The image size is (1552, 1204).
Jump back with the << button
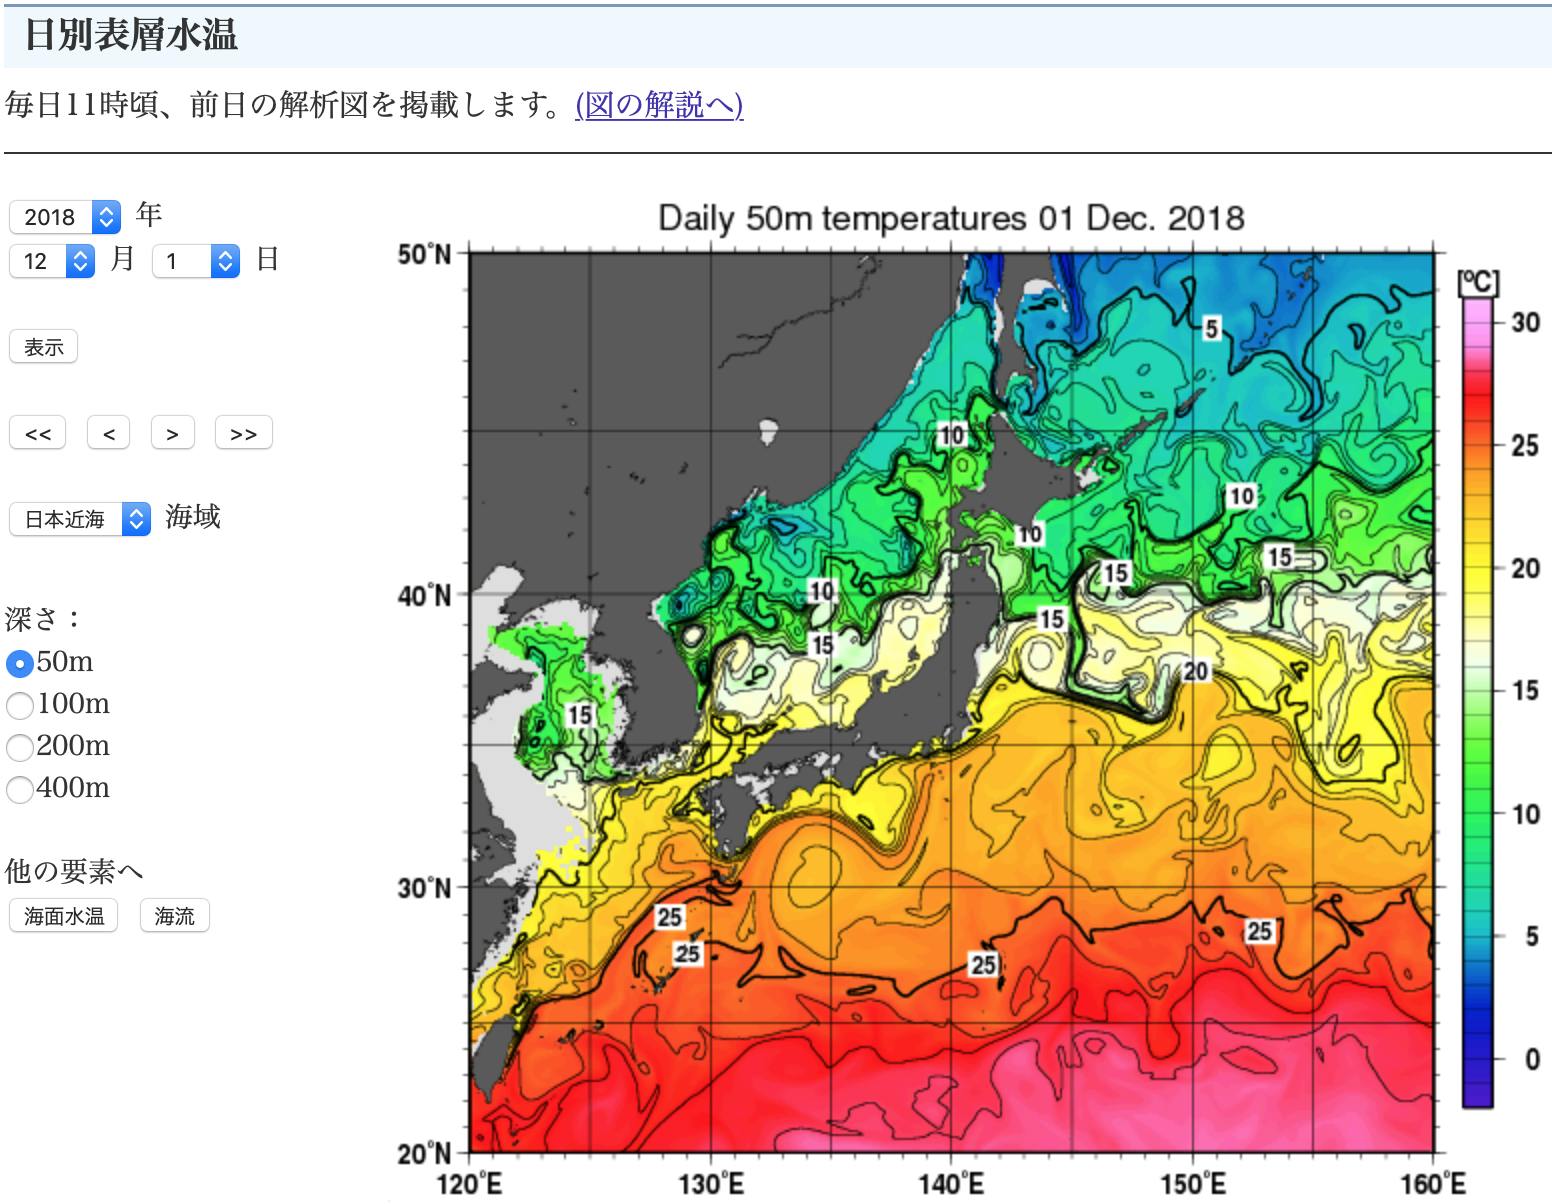[38, 434]
